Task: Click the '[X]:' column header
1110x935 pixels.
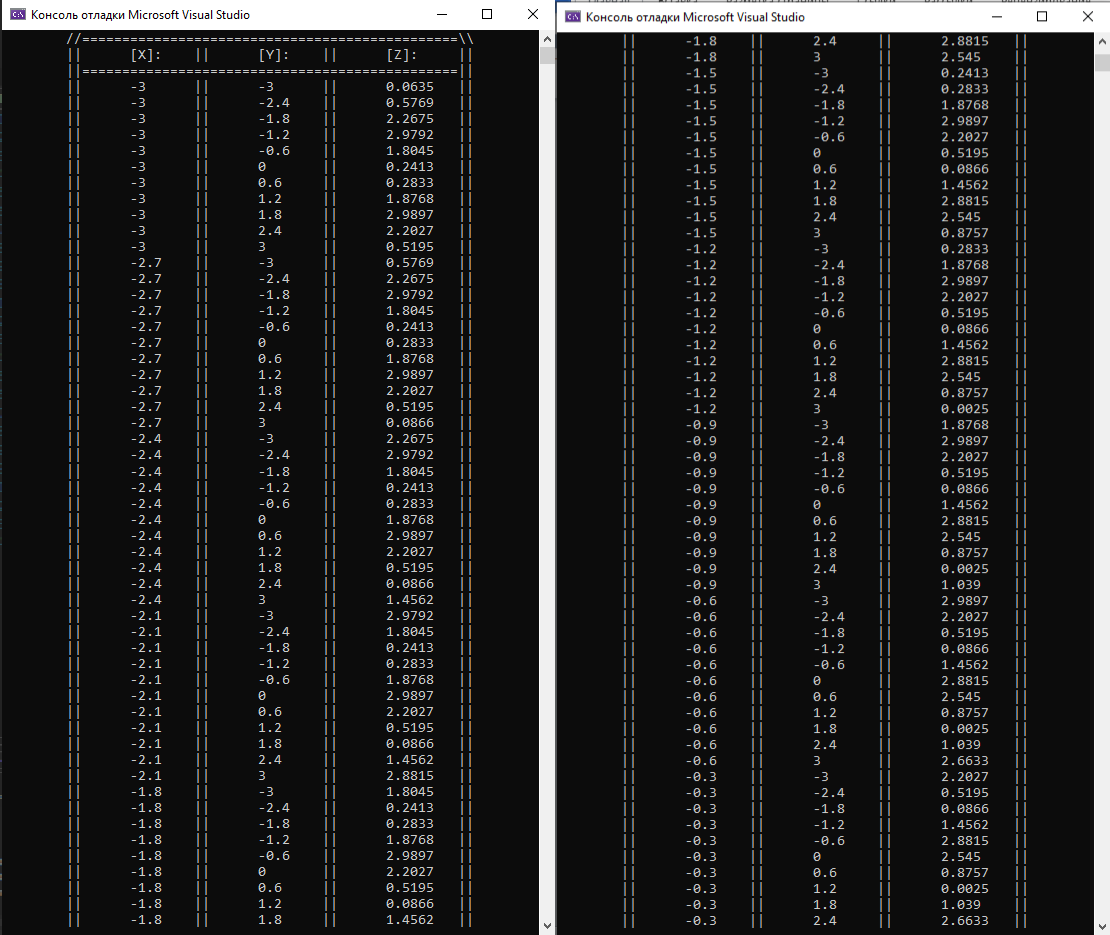Action: point(146,55)
